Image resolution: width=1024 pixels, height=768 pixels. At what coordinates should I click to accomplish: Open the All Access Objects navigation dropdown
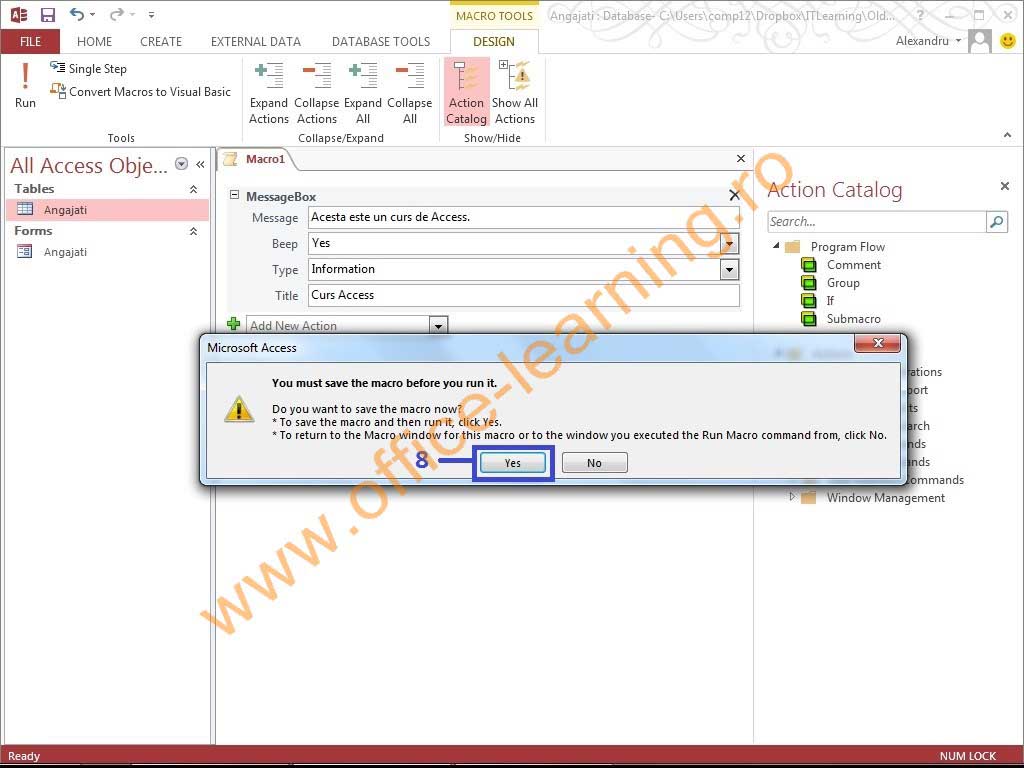tap(182, 164)
